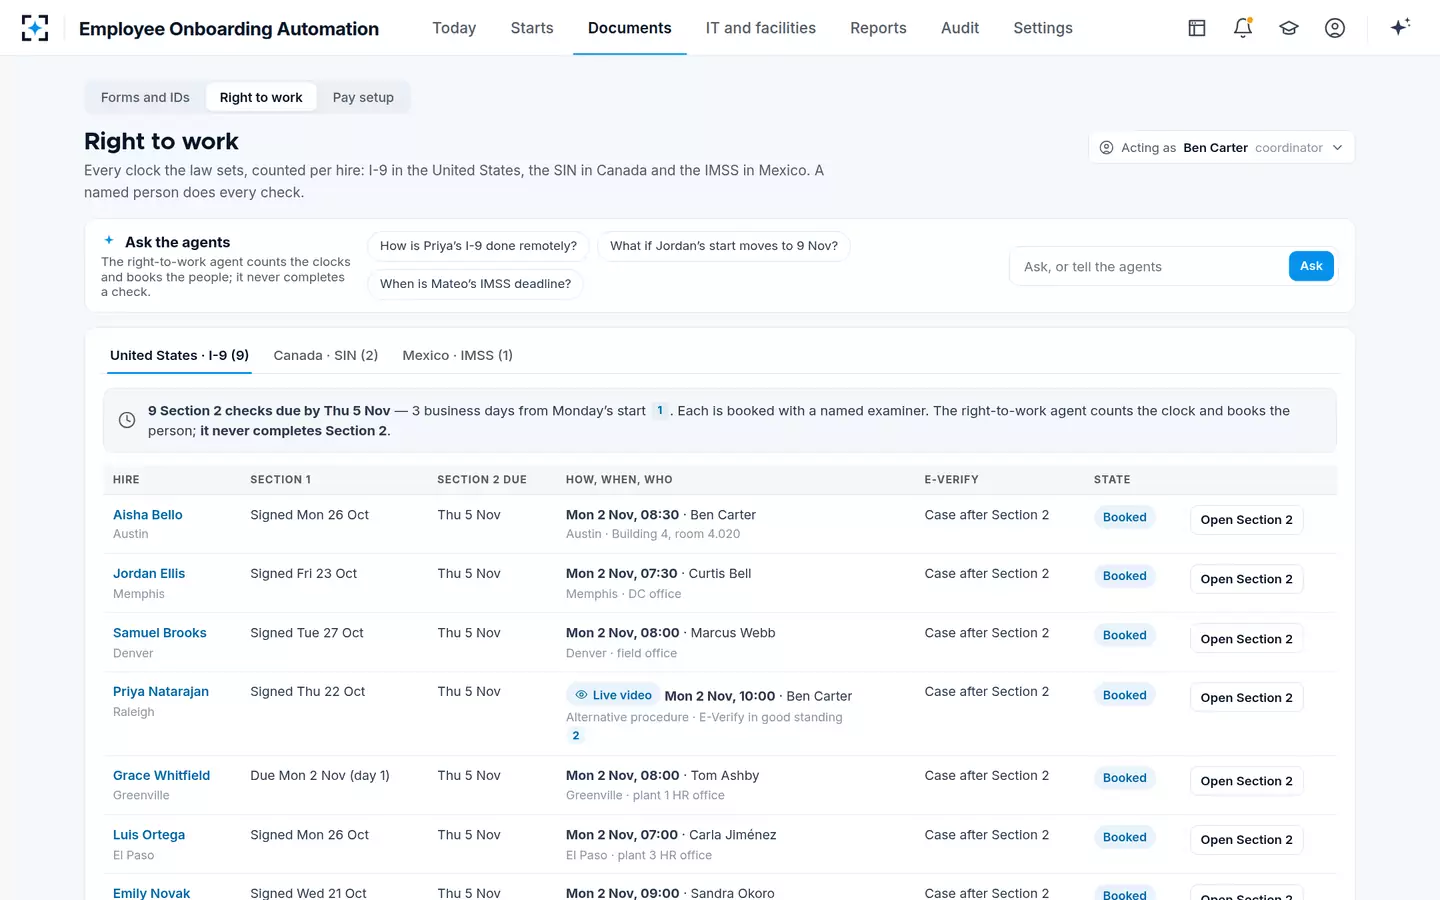Switch to the Canada SIN tab
Screen dimensions: 1440x900
(326, 355)
